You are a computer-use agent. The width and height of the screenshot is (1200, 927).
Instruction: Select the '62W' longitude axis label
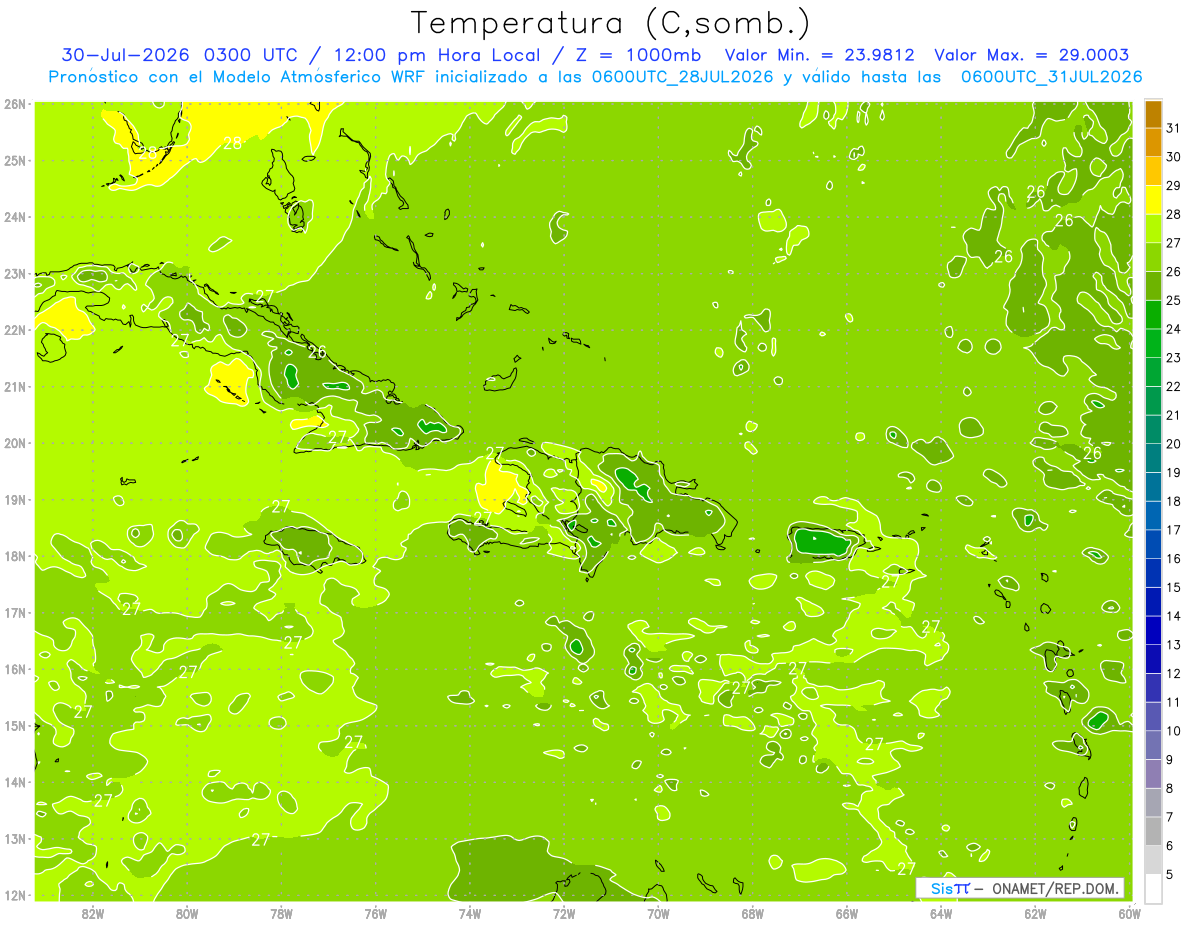point(1035,913)
